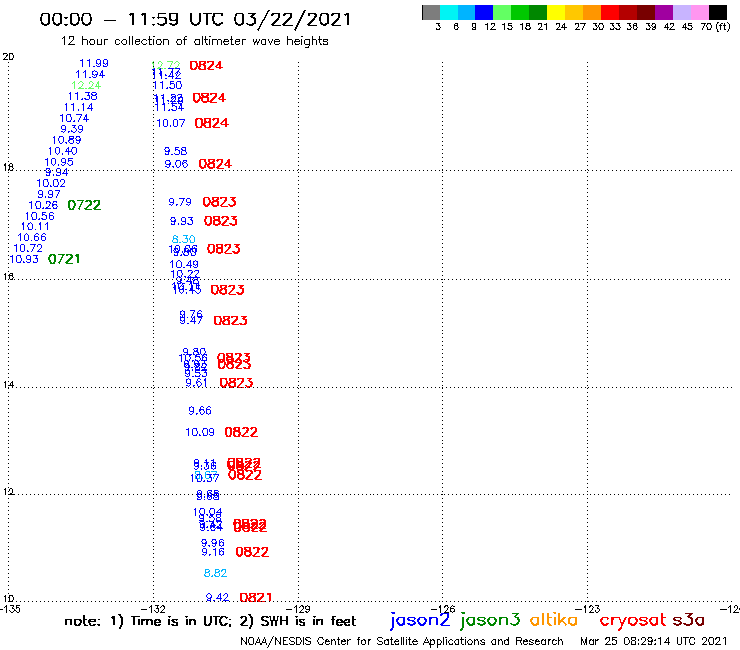Select the wave height value 9.06

[176, 164]
